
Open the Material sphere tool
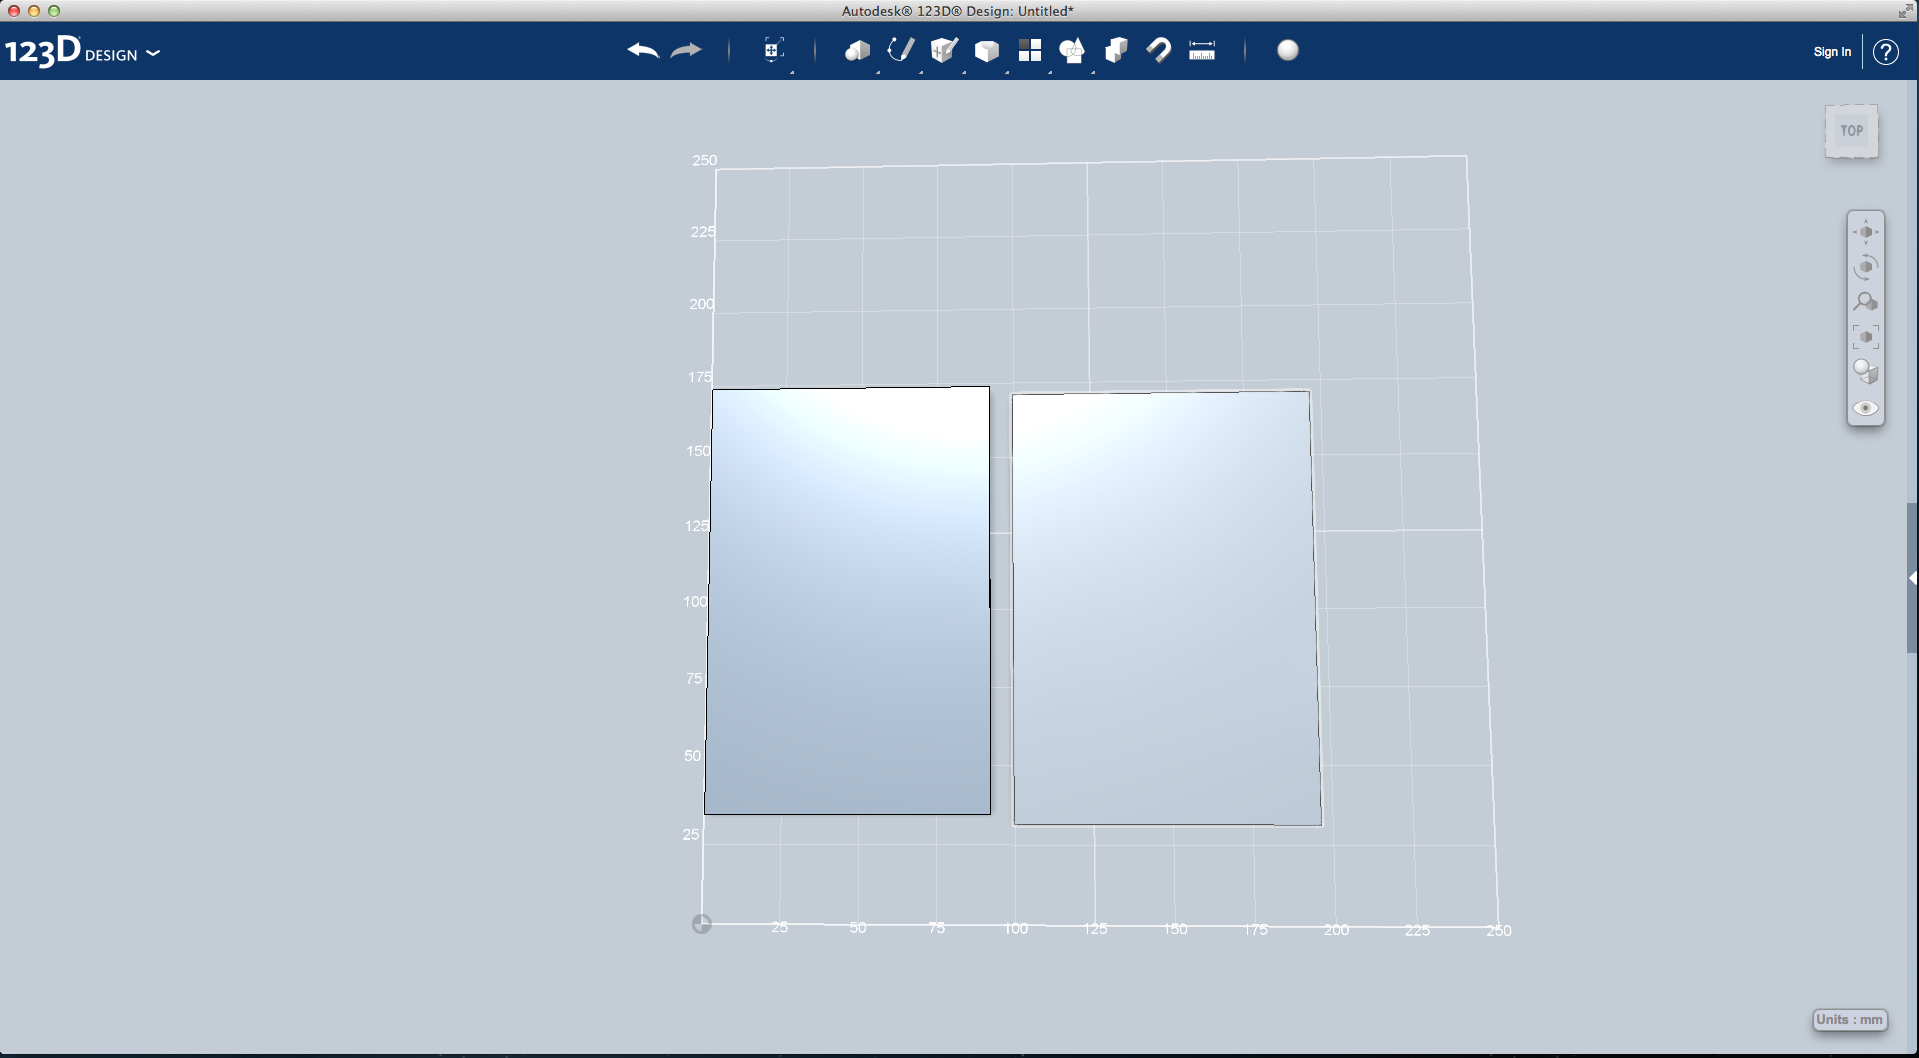(x=1288, y=50)
